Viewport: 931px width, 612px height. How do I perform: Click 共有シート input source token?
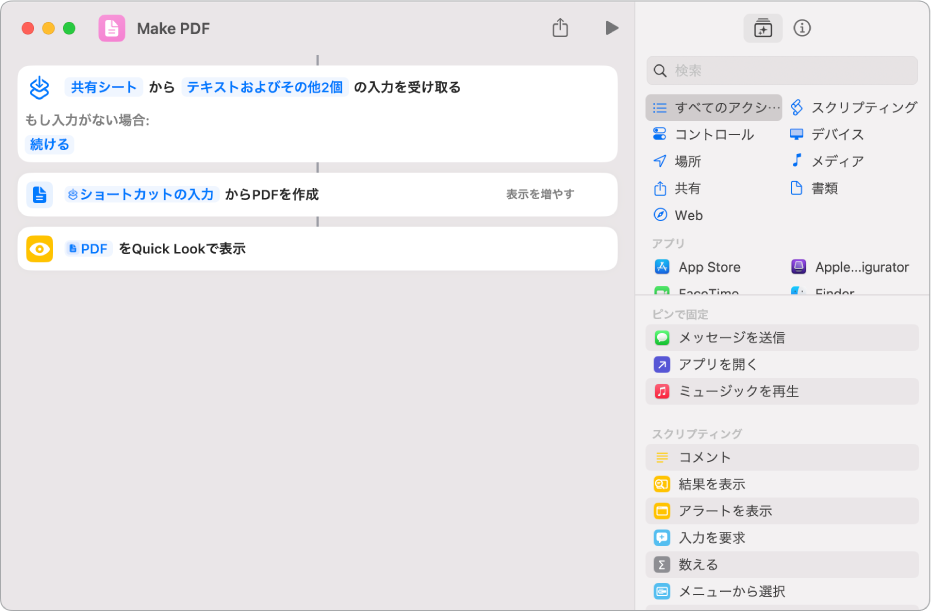pyautogui.click(x=104, y=87)
